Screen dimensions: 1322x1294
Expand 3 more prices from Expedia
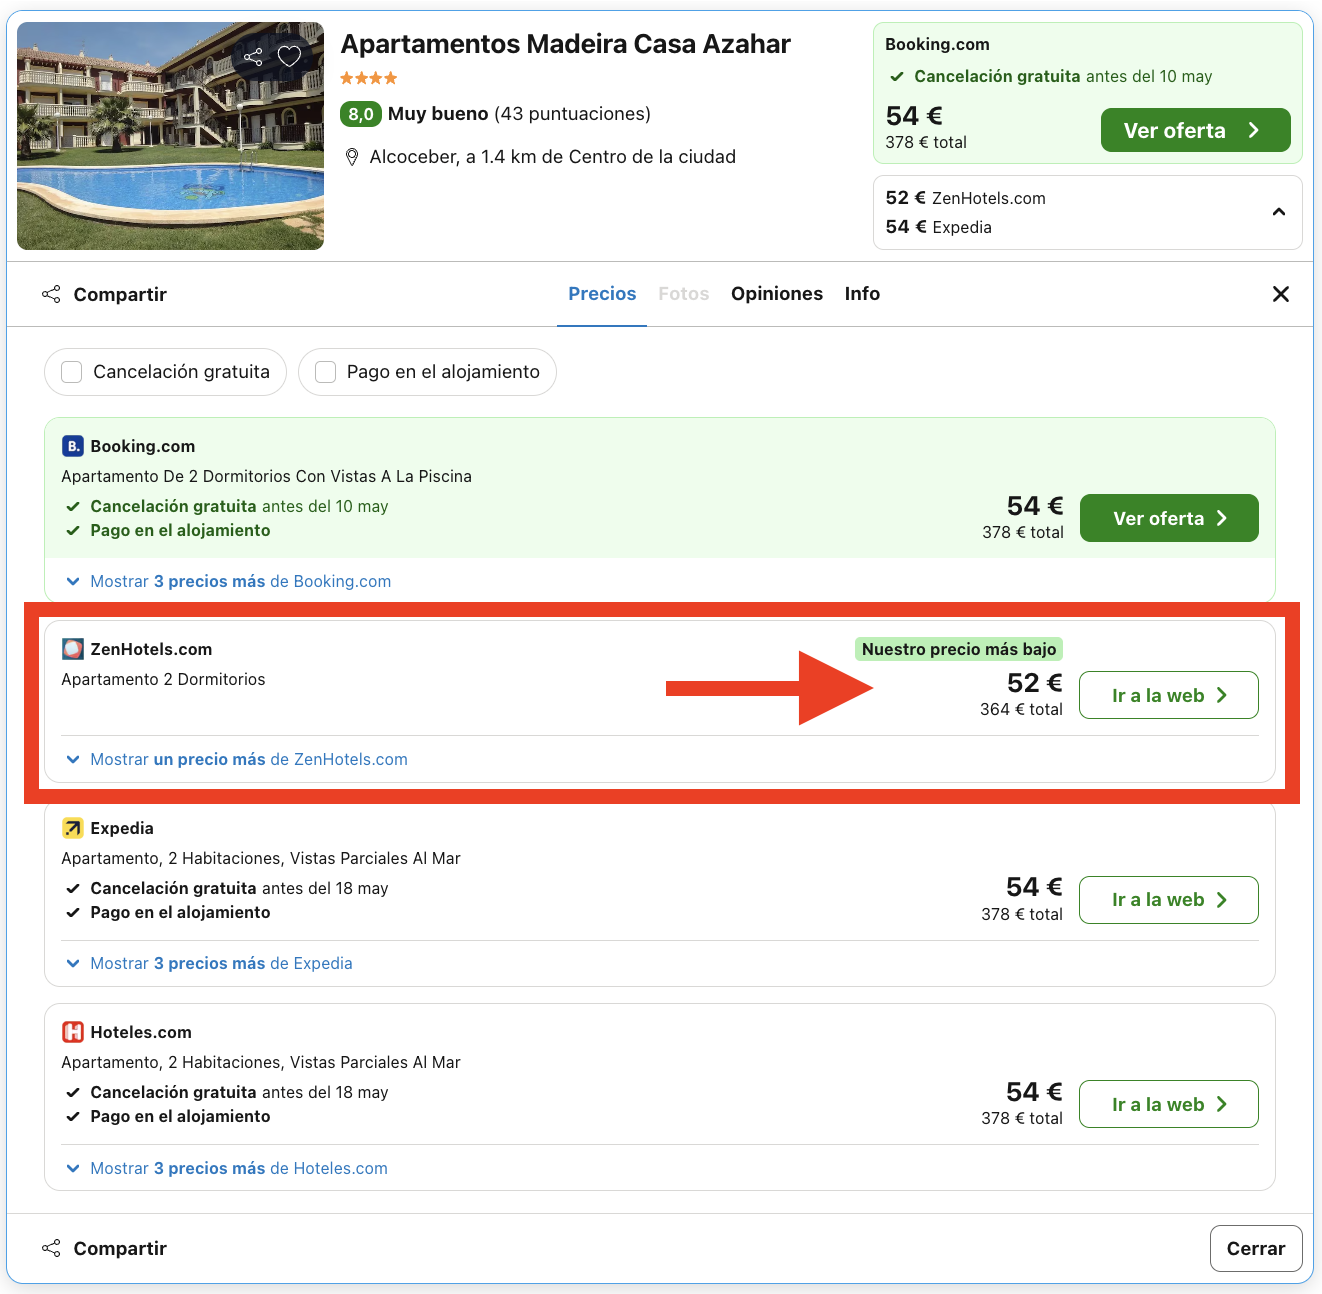221,963
